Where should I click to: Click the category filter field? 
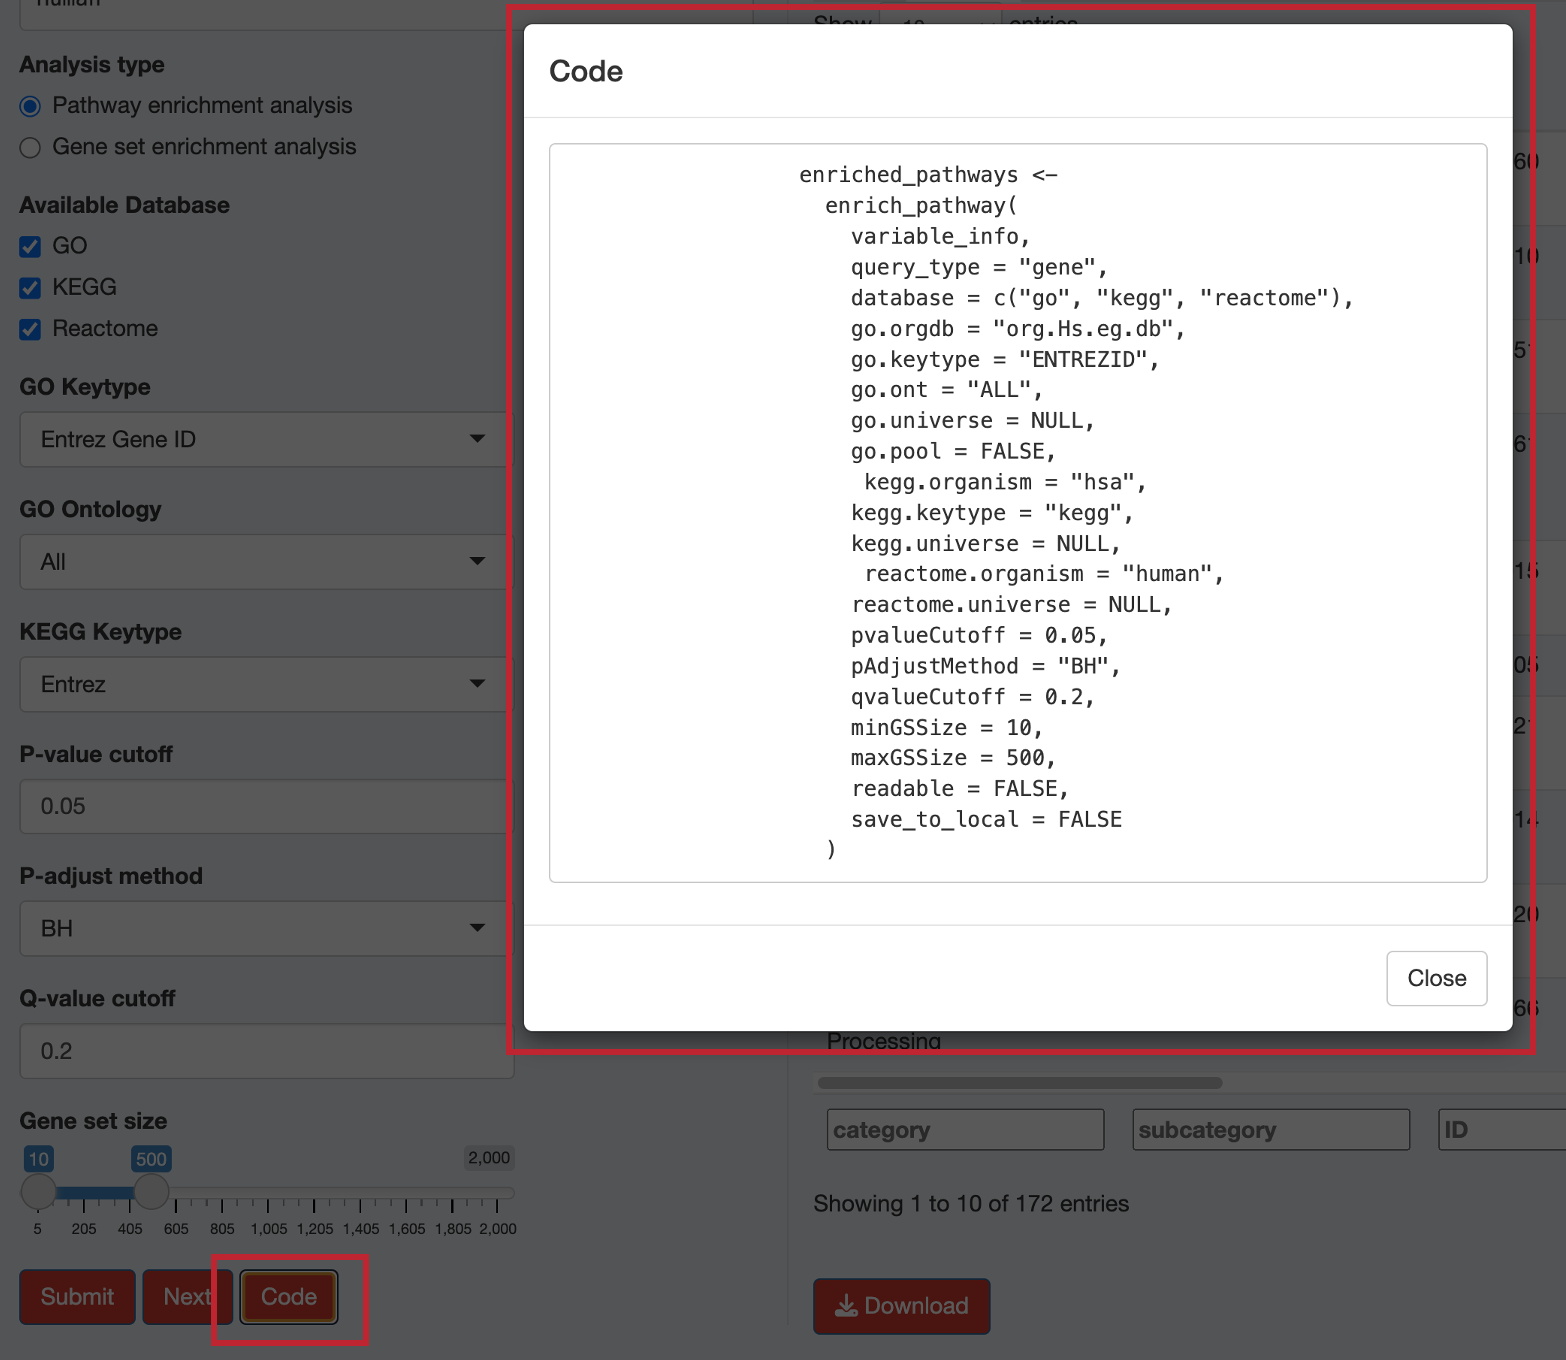point(966,1130)
